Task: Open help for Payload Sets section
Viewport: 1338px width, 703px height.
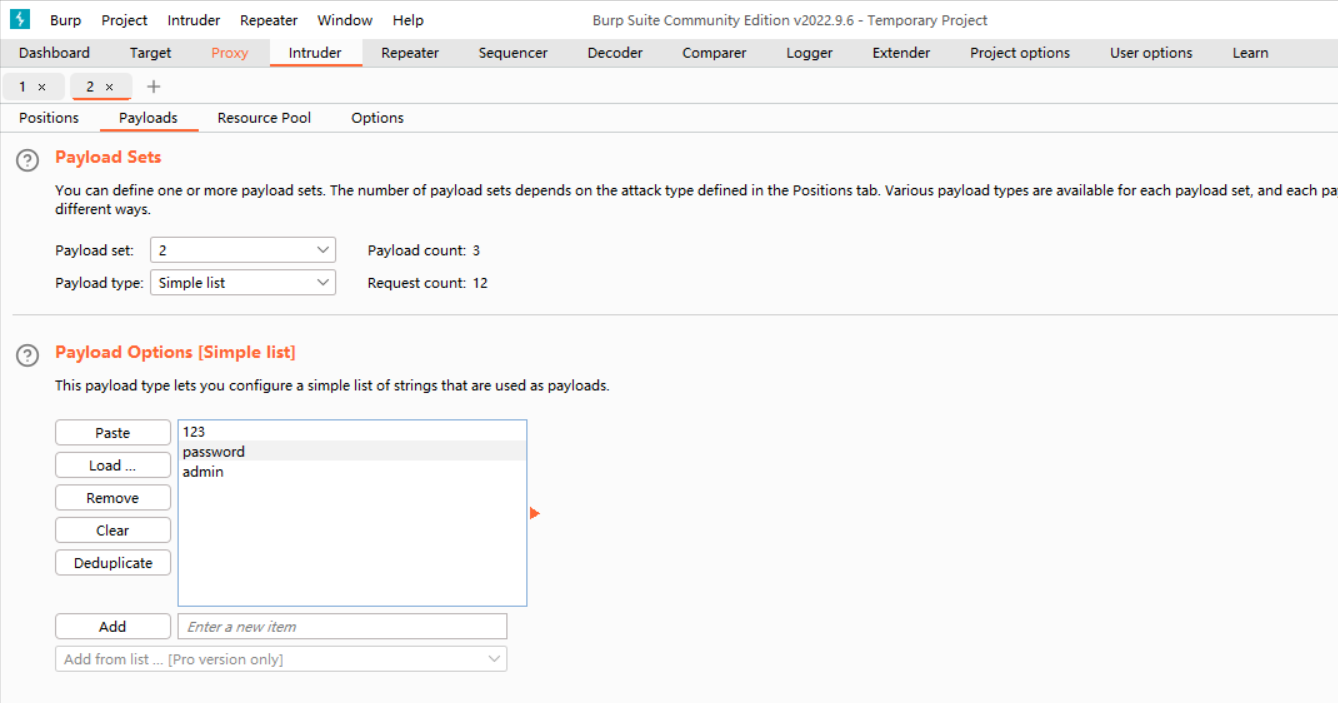Action: 28,160
